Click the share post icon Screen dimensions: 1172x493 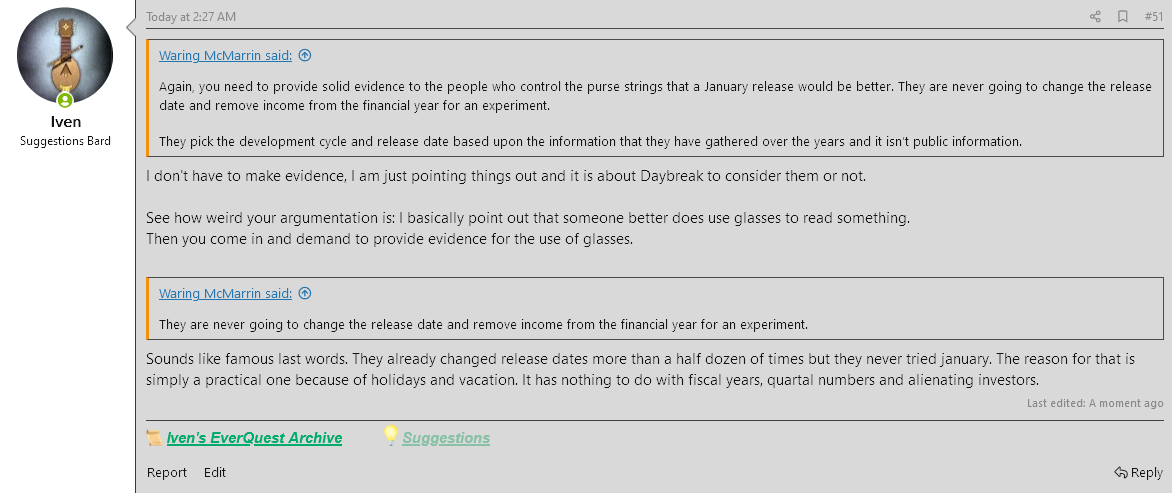[x=1095, y=17]
